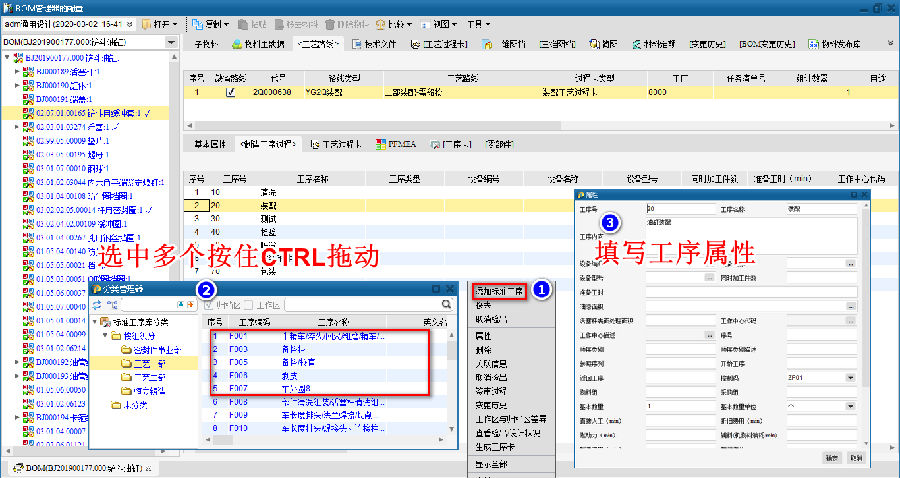Click the Compare (比较) scales icon
This screenshot has width=900, height=478.
point(381,25)
